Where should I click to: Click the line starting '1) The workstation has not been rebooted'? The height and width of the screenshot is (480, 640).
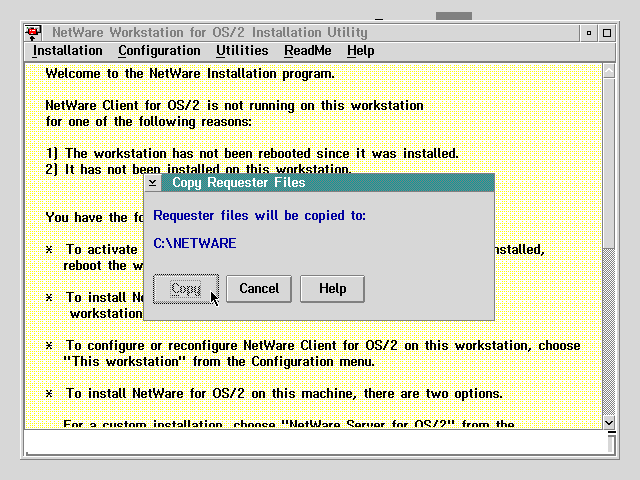pos(252,153)
